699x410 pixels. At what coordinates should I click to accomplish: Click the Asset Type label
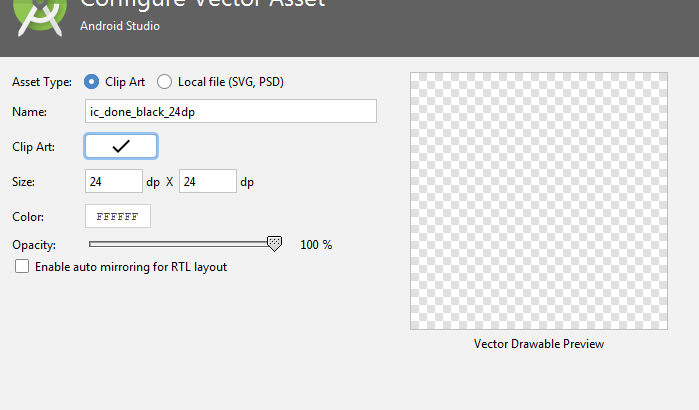click(x=42, y=81)
